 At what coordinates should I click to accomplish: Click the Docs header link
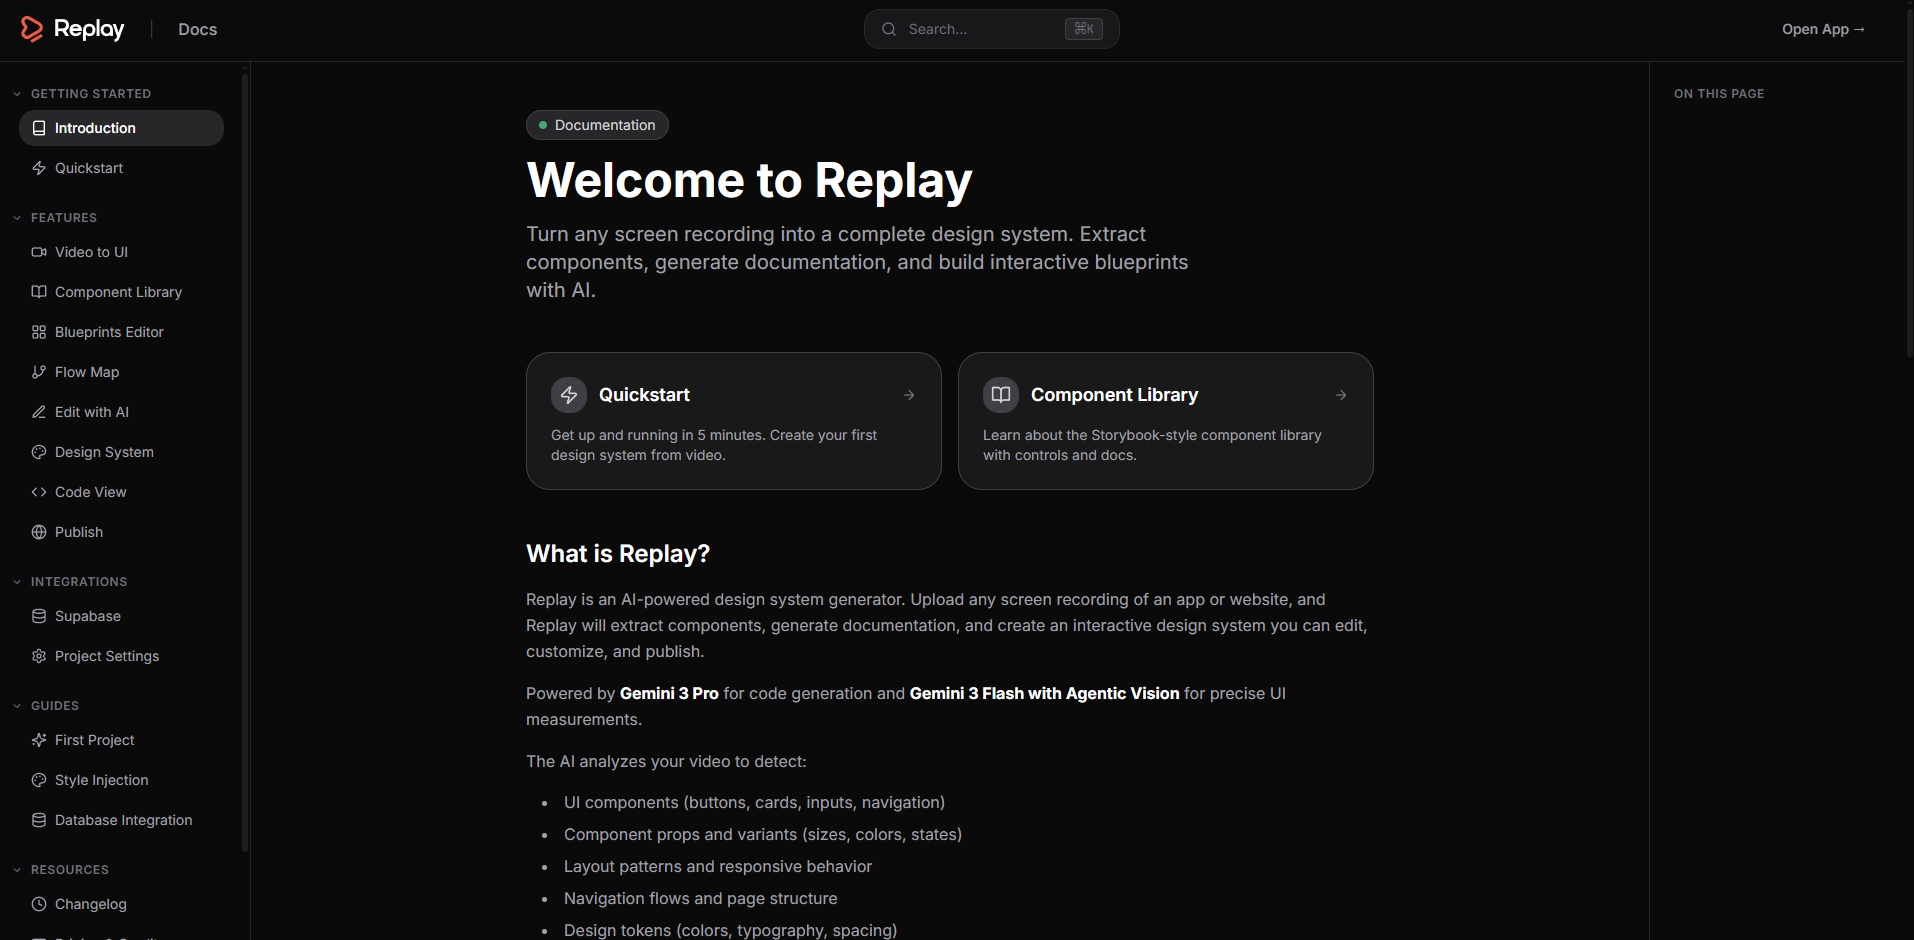197,30
